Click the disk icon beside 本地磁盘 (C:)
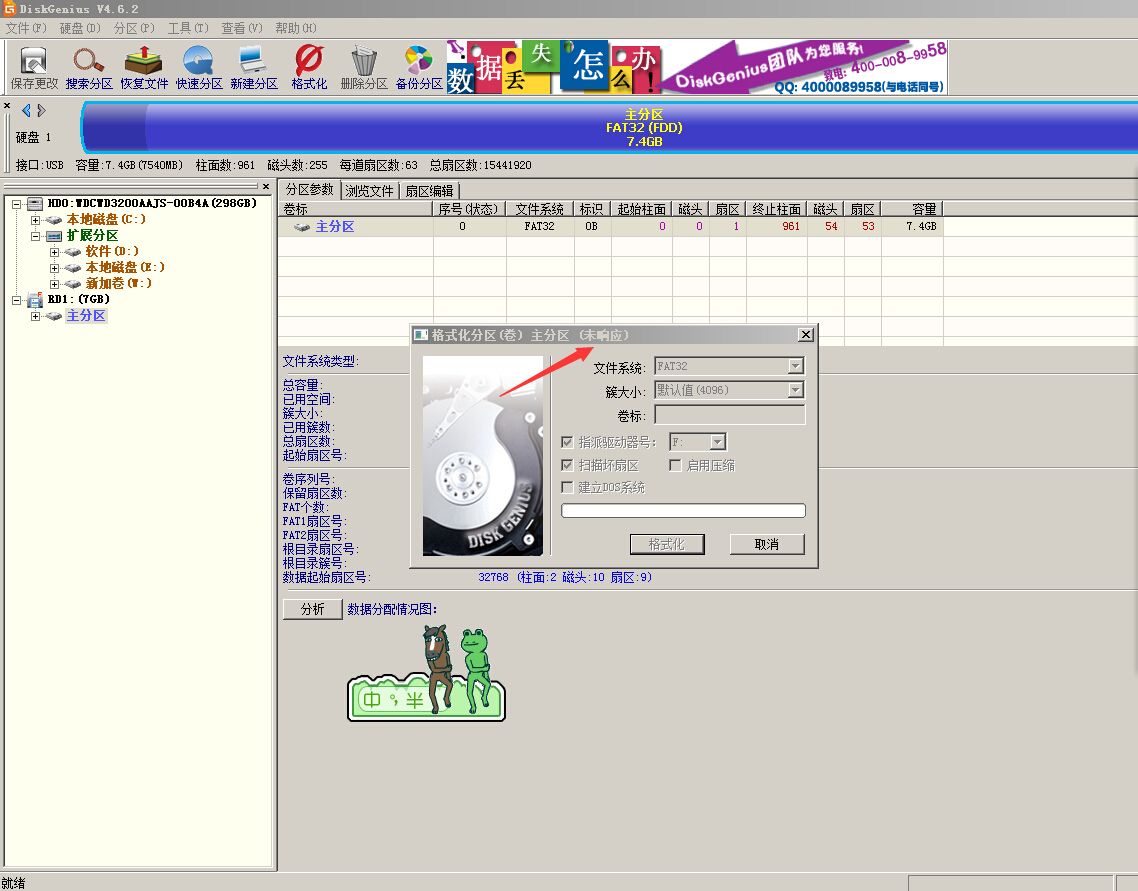1138x891 pixels. pyautogui.click(x=54, y=219)
